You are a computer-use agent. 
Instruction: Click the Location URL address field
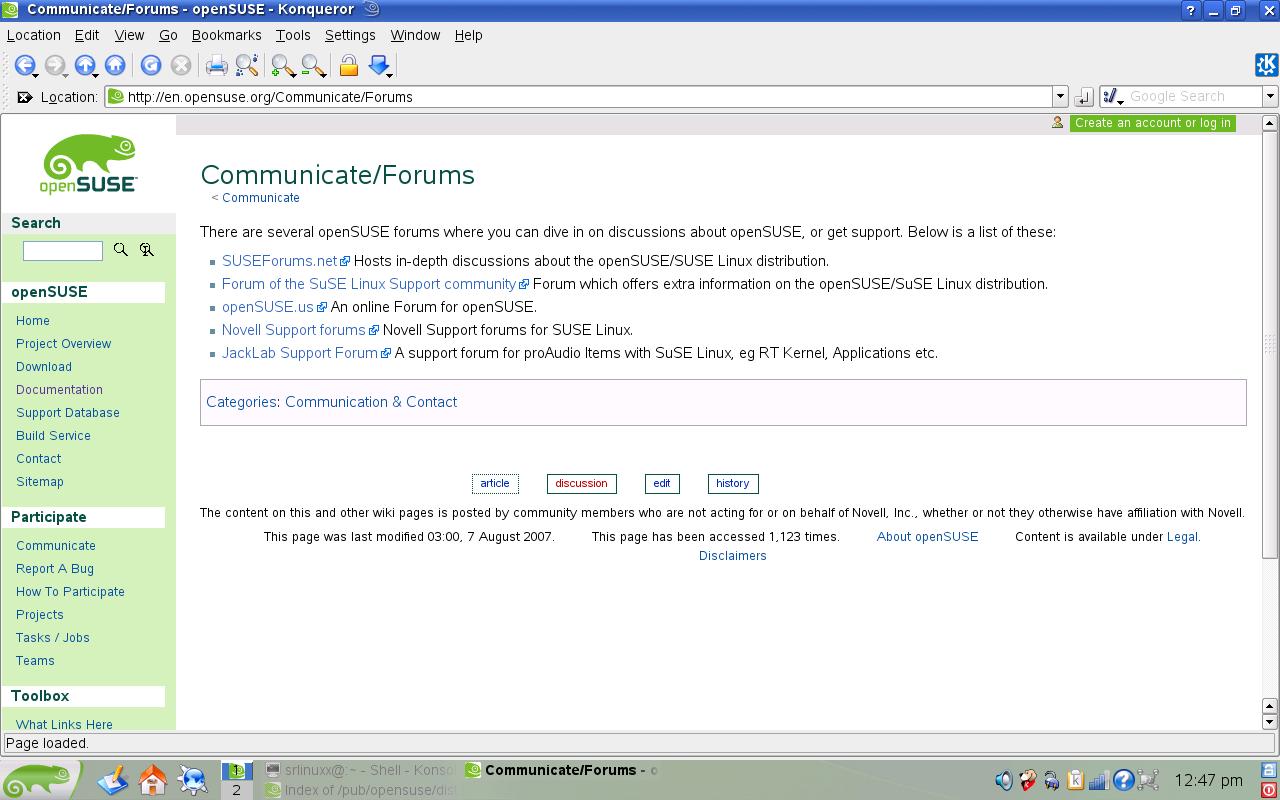pyautogui.click(x=580, y=97)
